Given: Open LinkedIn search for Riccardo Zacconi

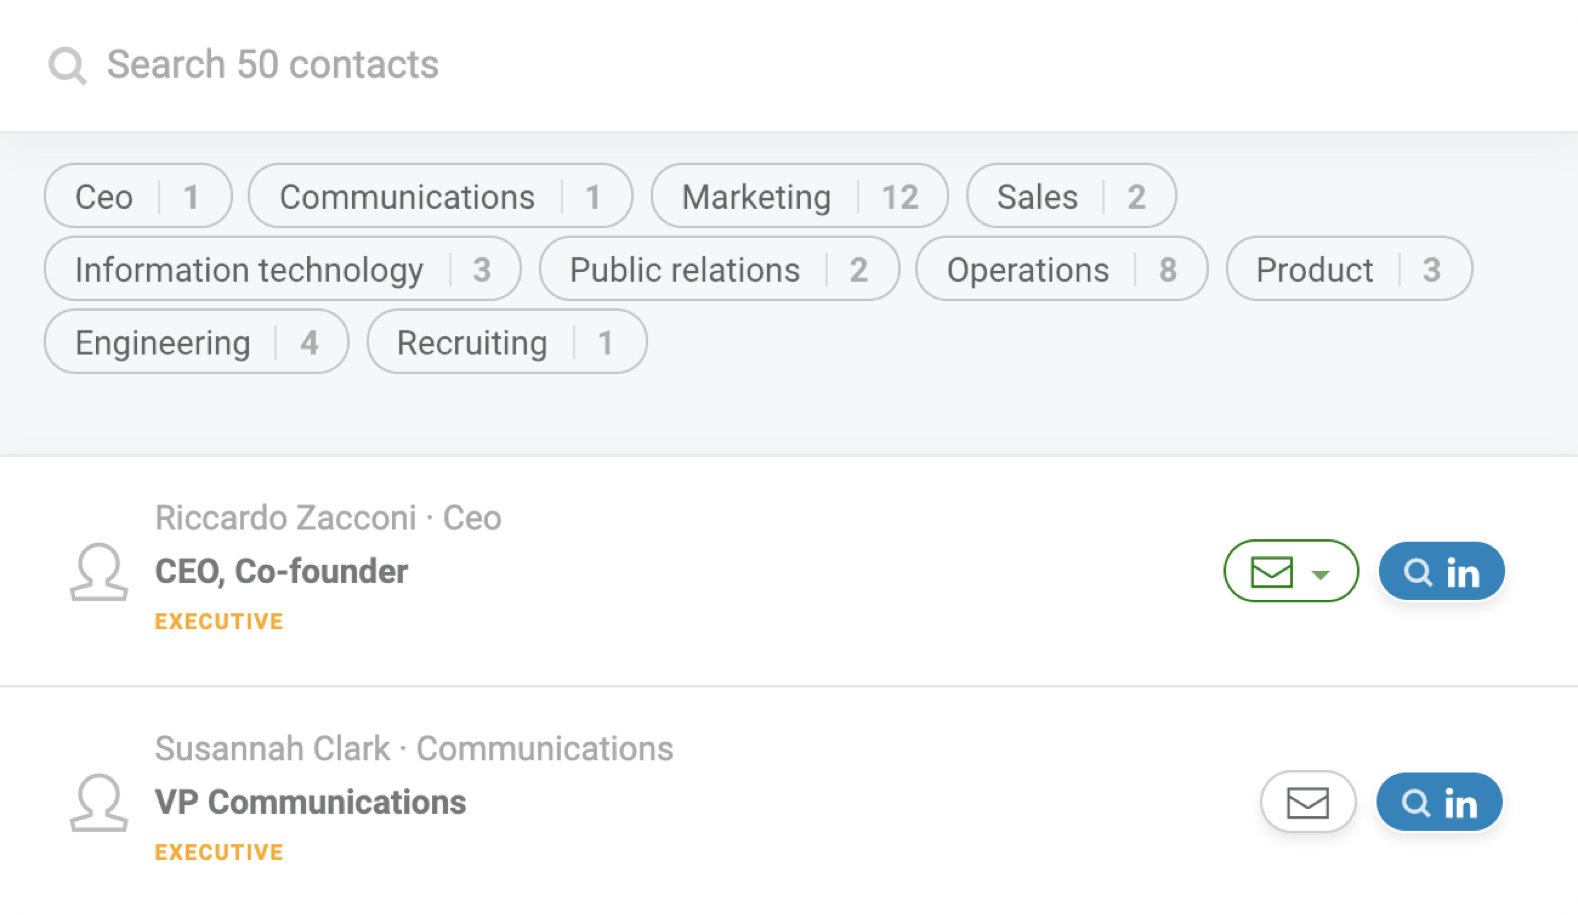Looking at the screenshot, I should [1441, 572].
